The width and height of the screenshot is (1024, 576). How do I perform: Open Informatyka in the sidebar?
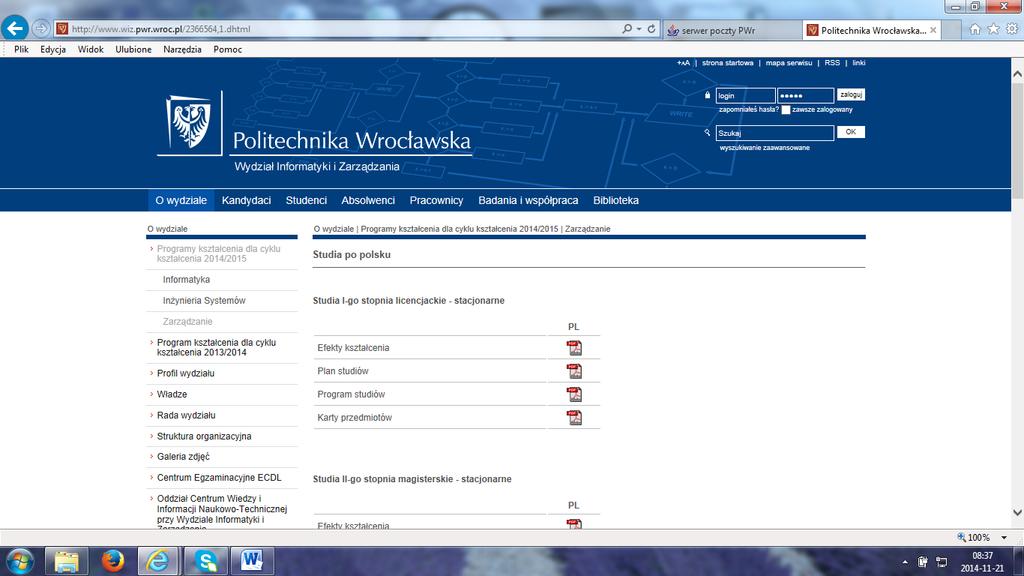(186, 280)
